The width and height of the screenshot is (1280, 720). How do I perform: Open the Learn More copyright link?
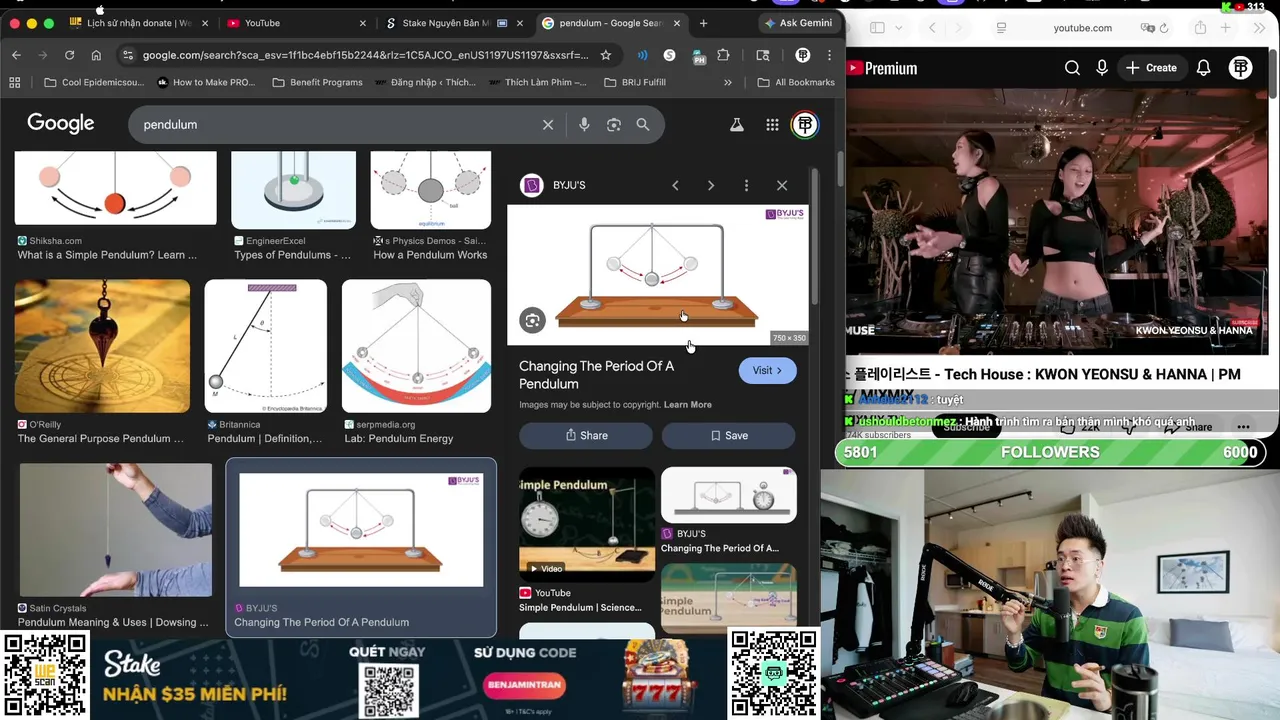(x=688, y=405)
